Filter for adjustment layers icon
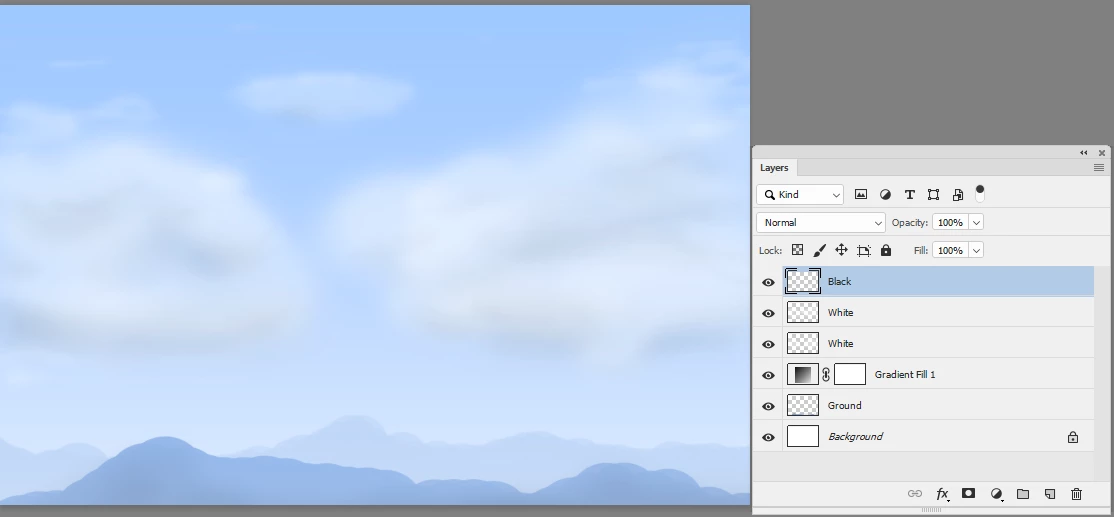Viewport: 1114px width, 517px height. click(x=885, y=195)
